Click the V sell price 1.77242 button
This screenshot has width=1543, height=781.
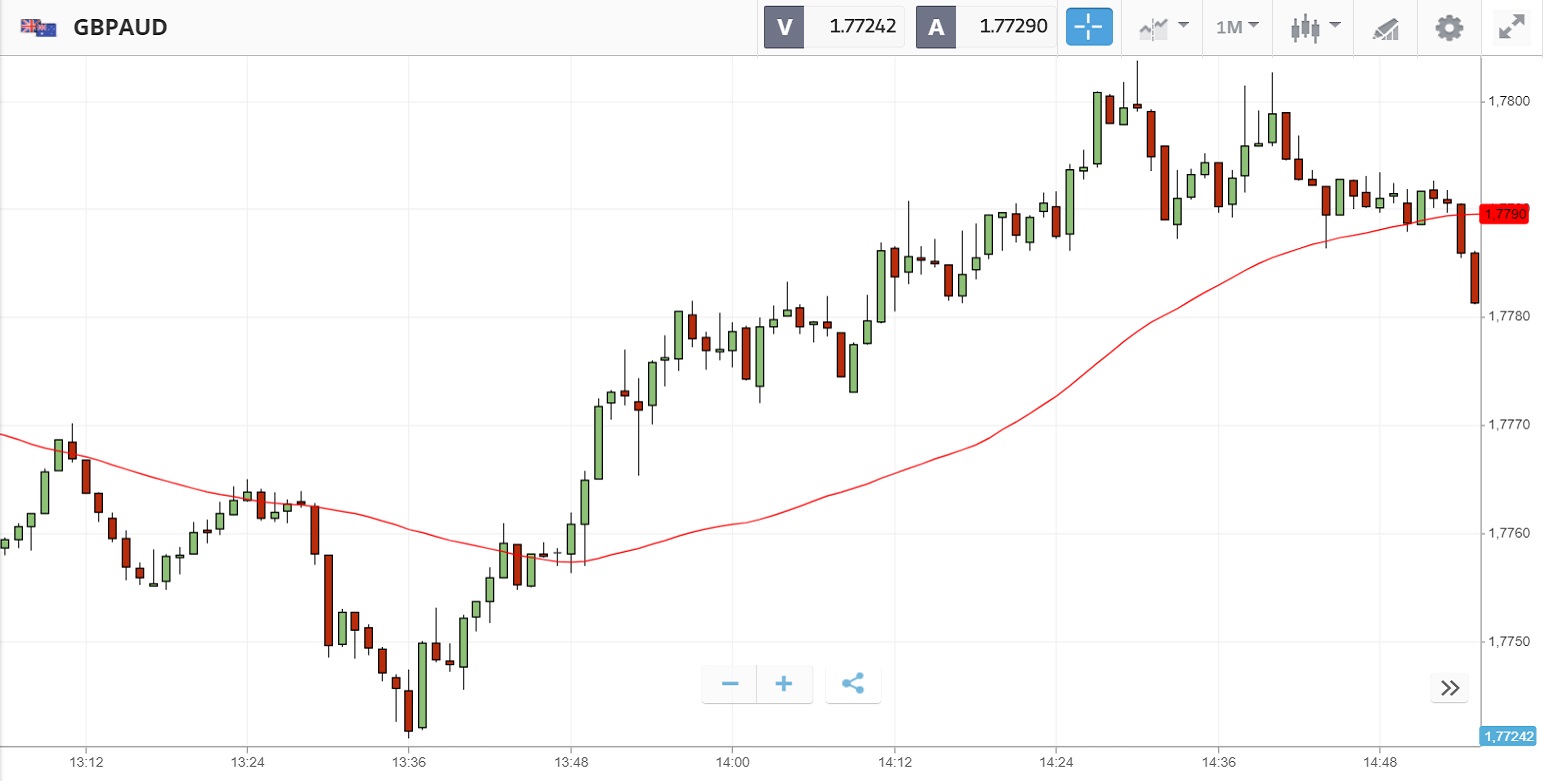pyautogui.click(x=834, y=27)
